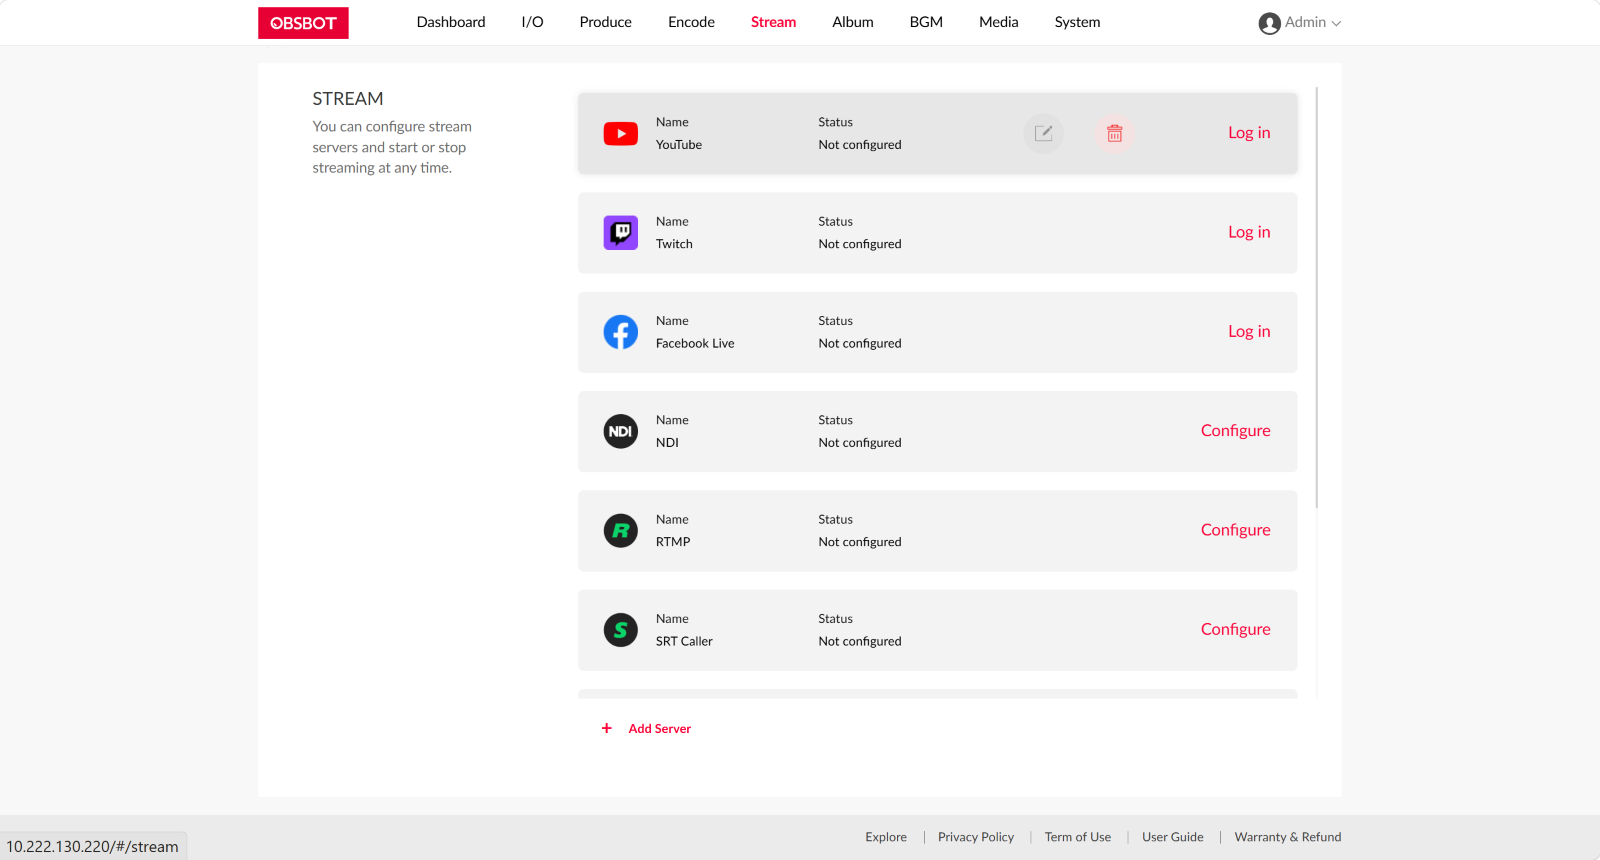Click the SRT Caller logo icon
1600x860 pixels.
click(621, 630)
